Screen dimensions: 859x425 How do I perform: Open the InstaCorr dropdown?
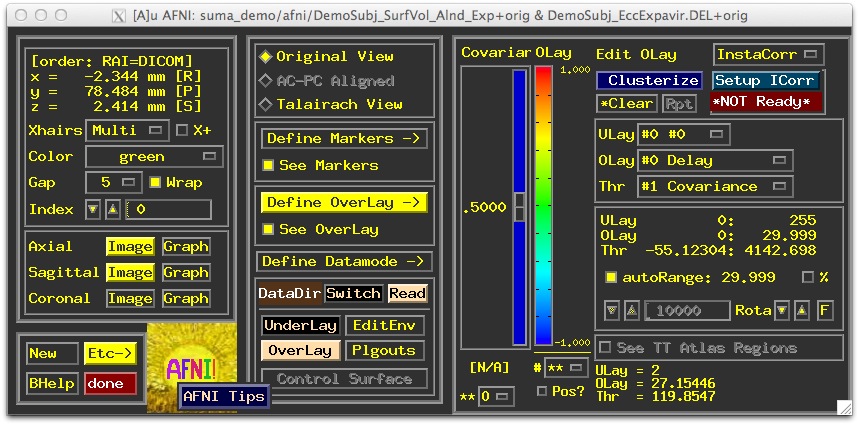[769, 55]
